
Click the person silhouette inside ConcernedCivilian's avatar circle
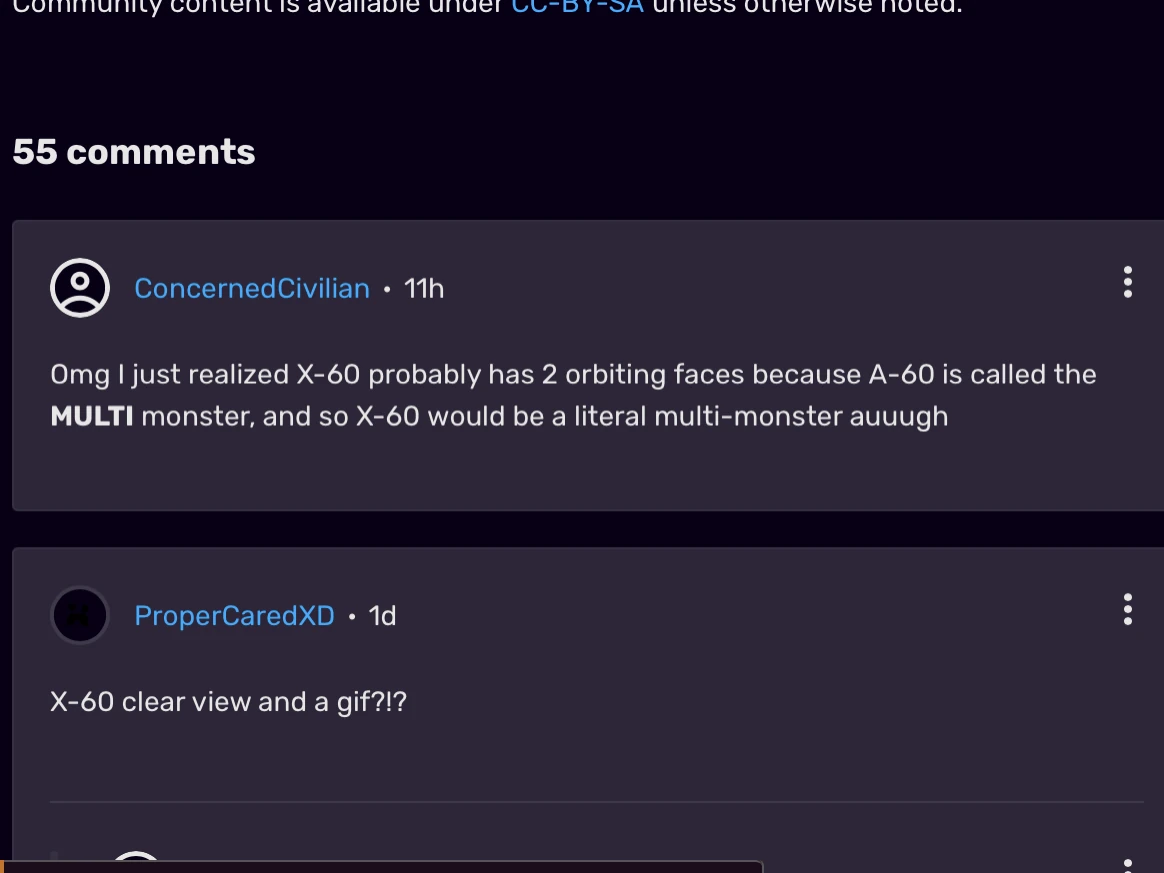[79, 287]
